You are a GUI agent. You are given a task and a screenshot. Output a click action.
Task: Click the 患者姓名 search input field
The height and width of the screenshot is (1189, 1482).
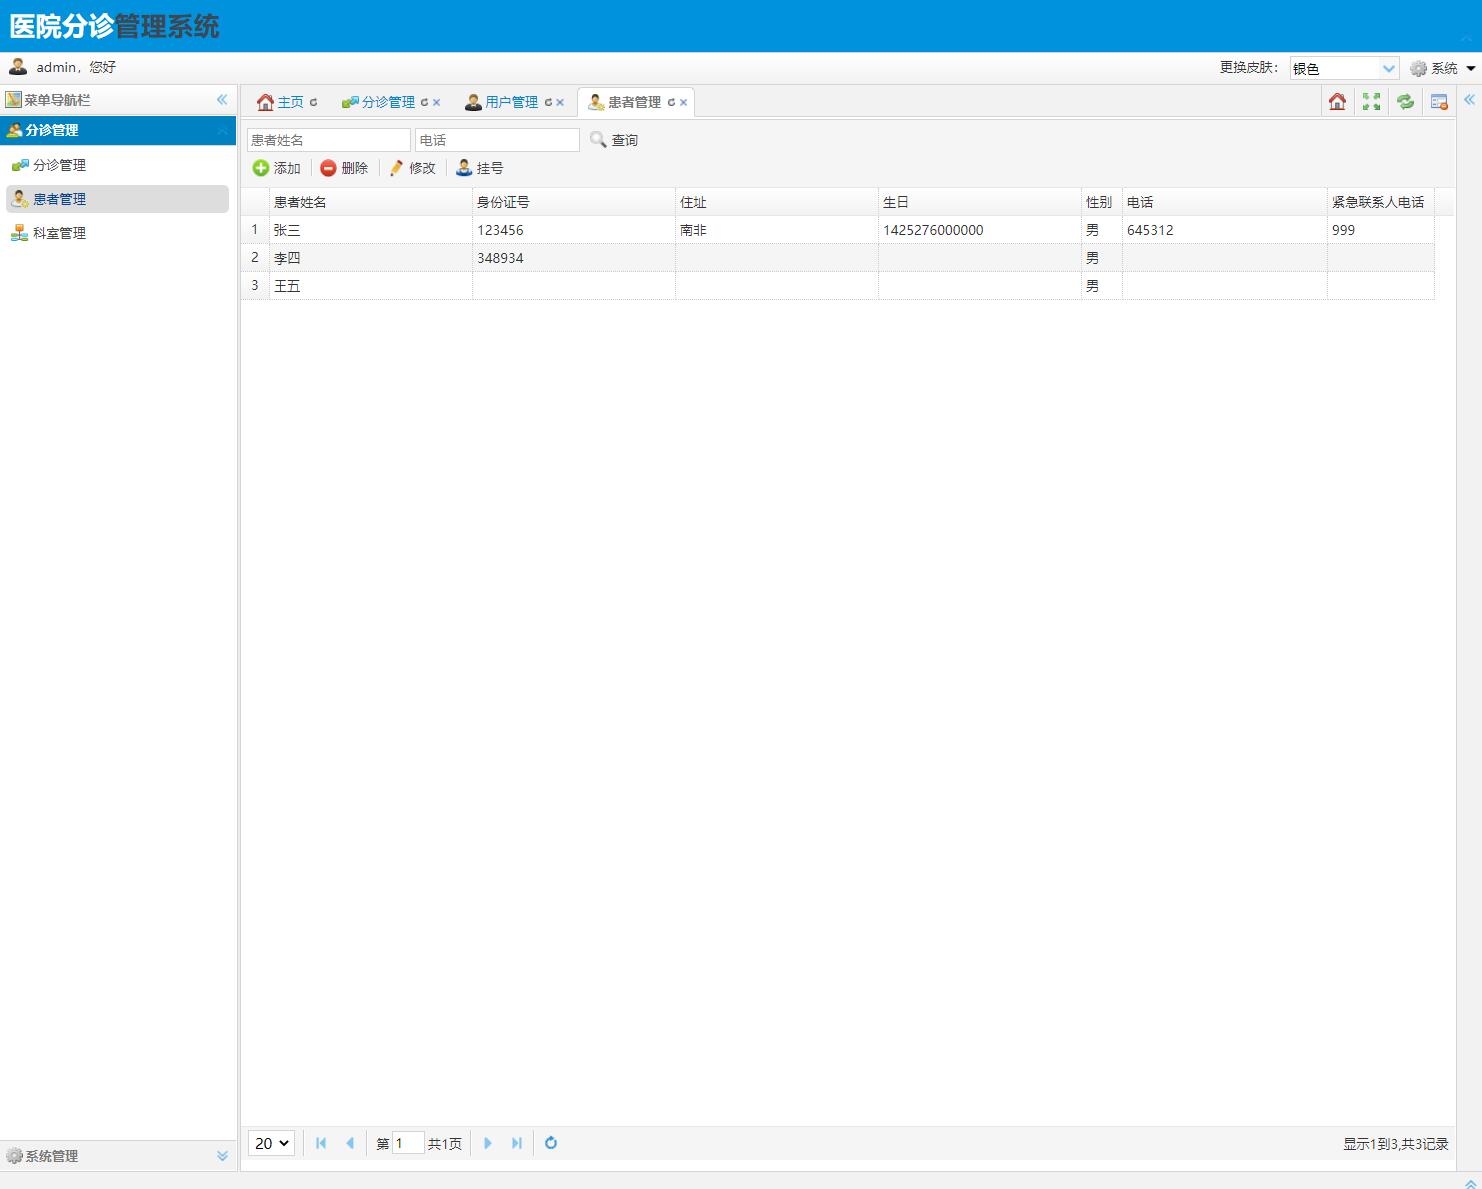pos(328,140)
